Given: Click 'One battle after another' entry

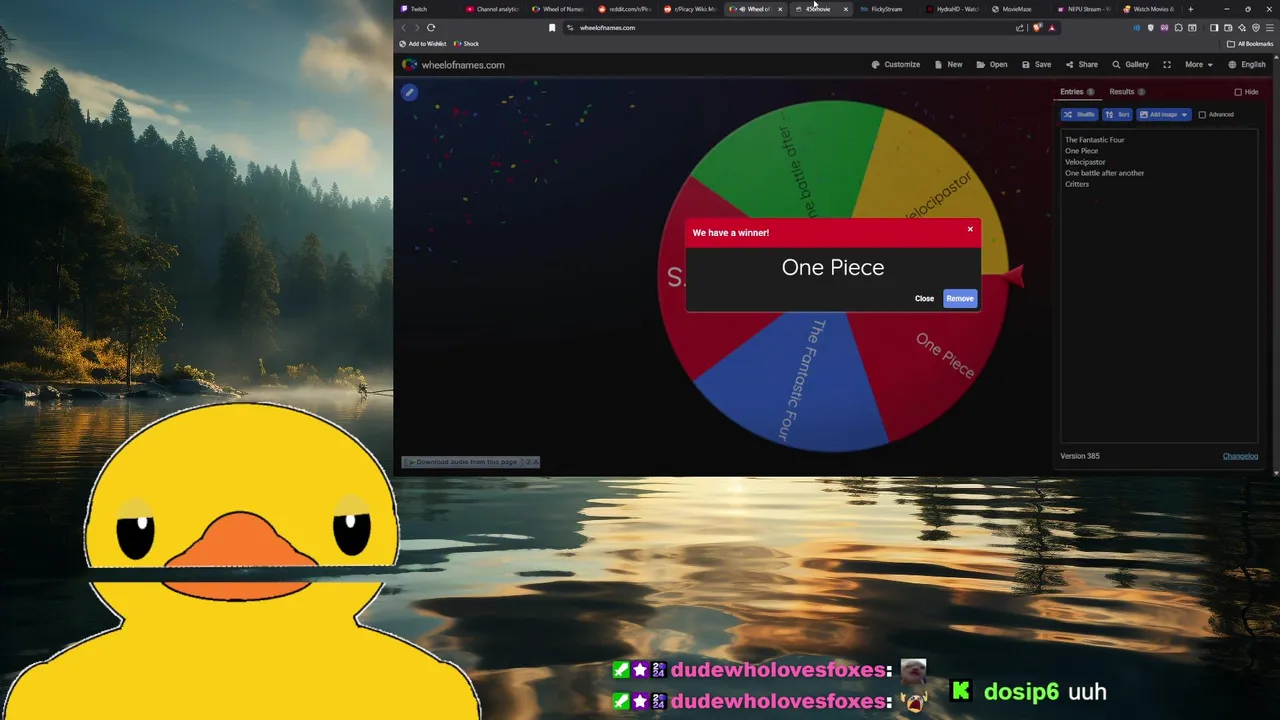Looking at the screenshot, I should [1104, 173].
